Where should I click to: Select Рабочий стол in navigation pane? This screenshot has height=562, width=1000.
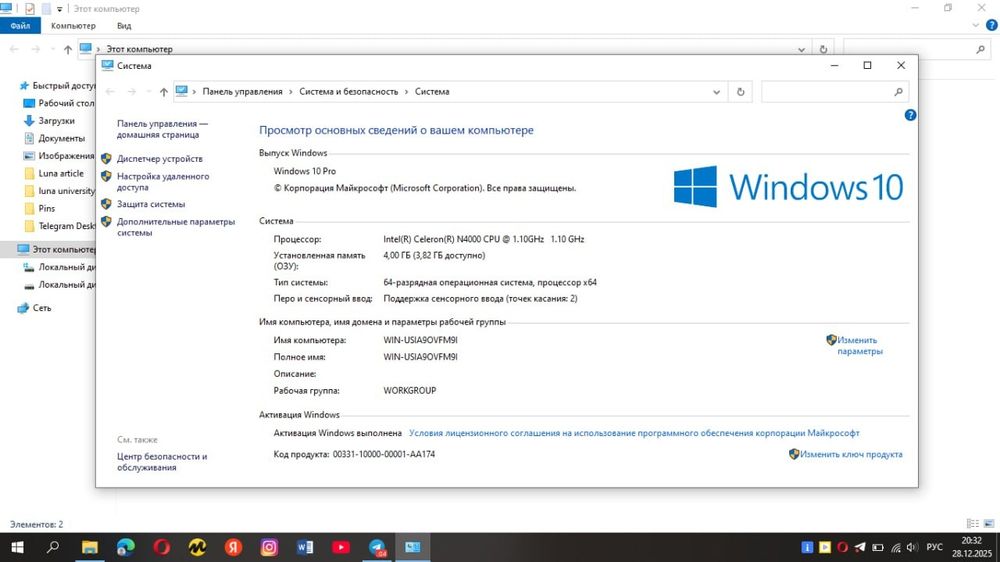(x=59, y=103)
